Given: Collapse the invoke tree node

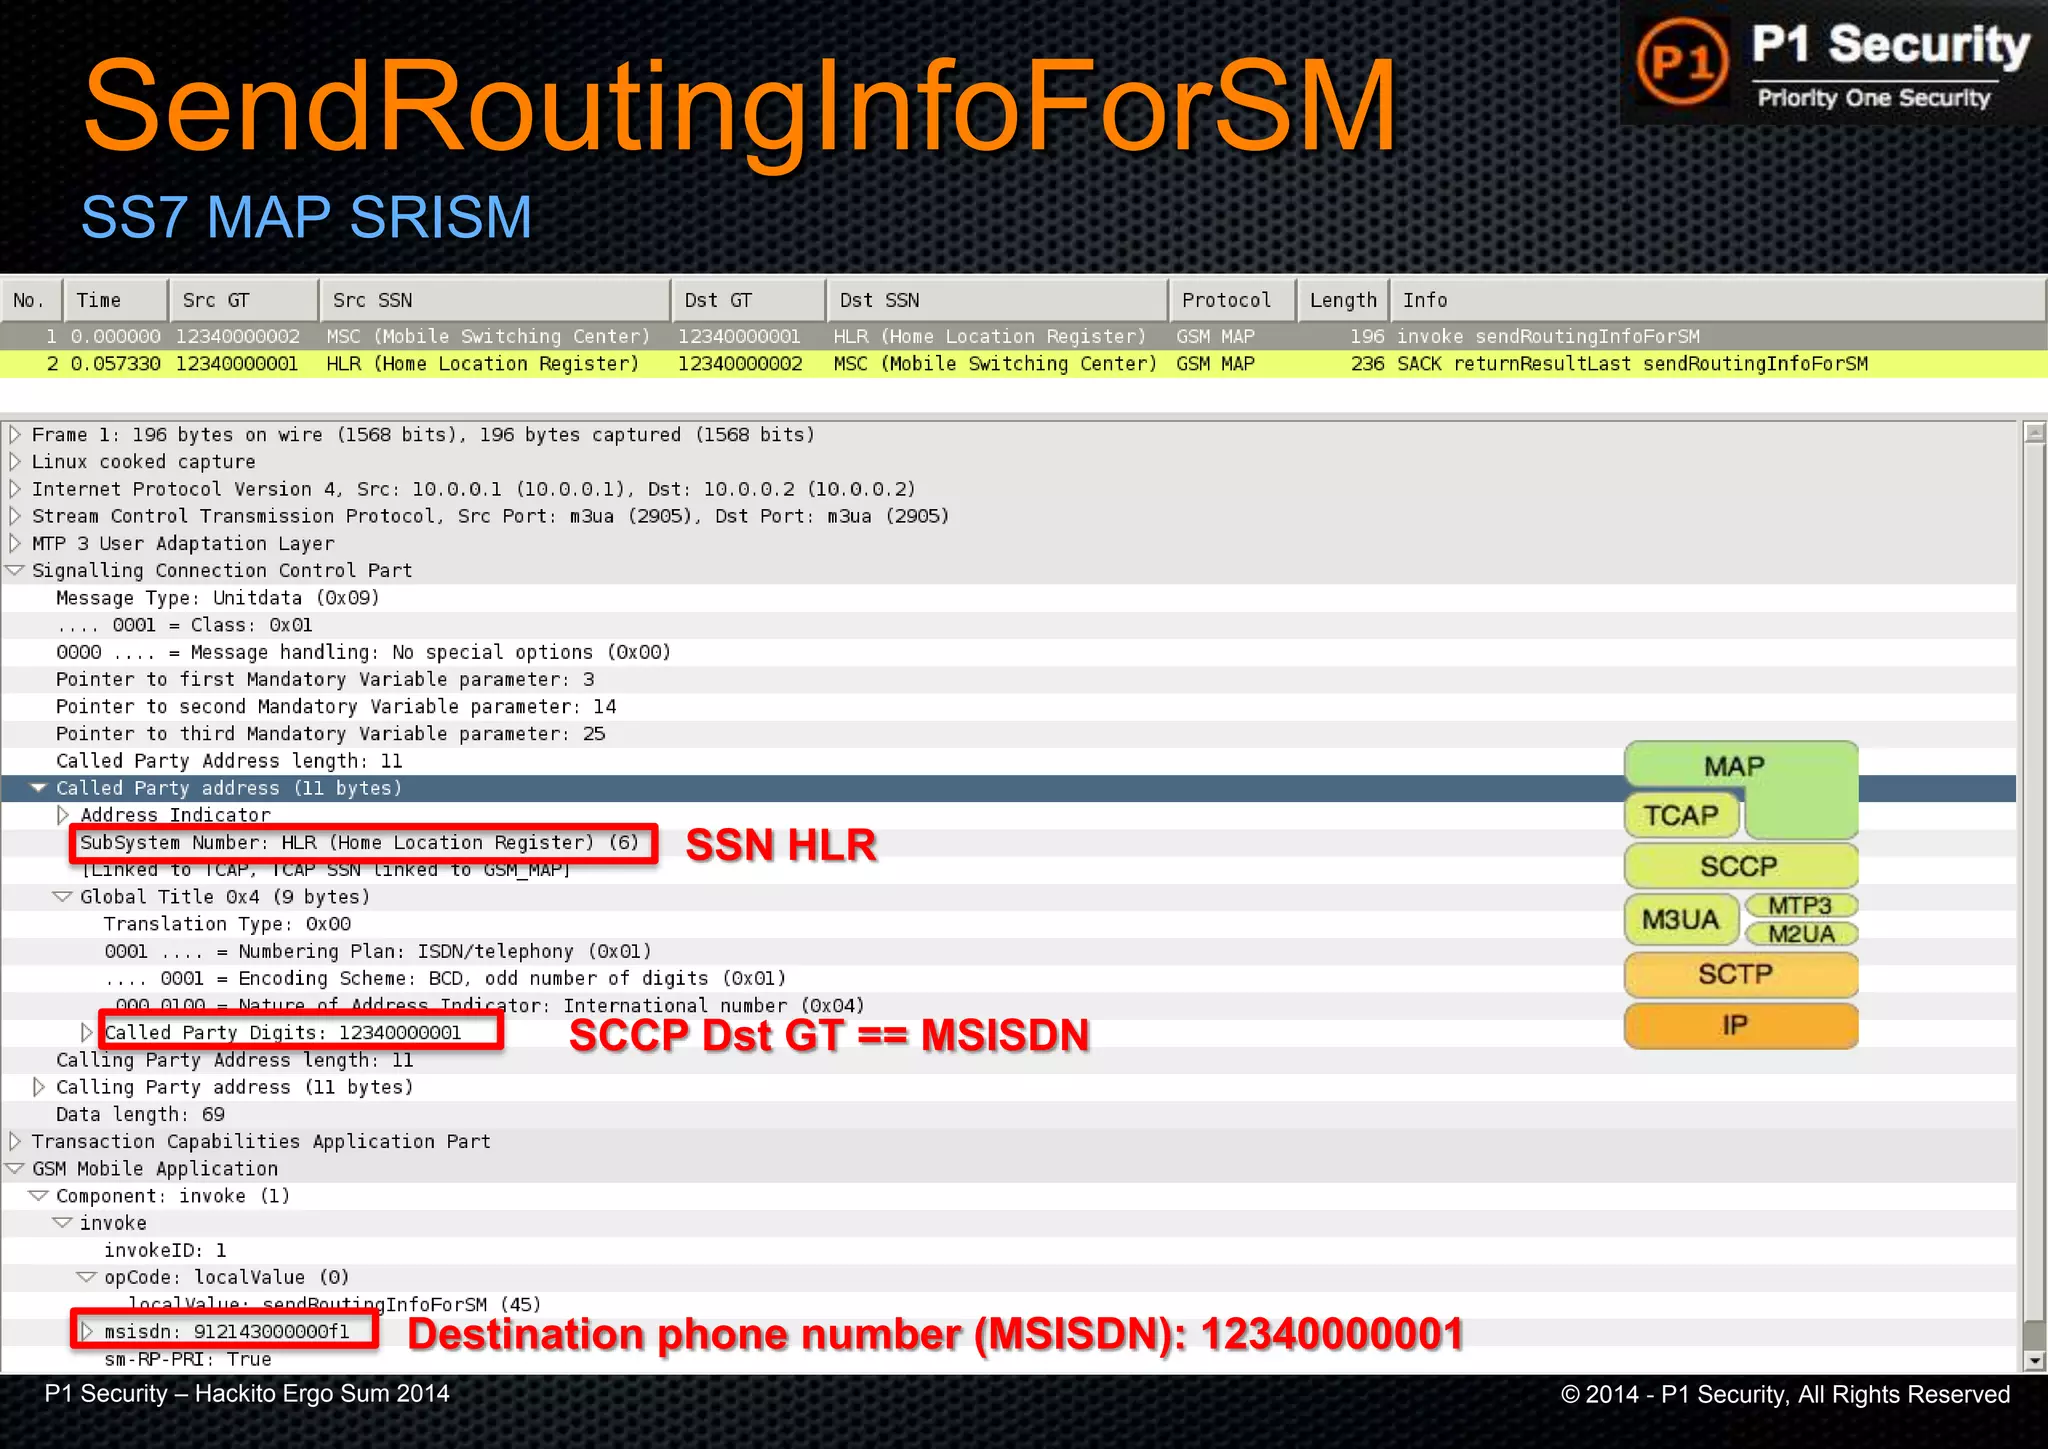Looking at the screenshot, I should (63, 1223).
